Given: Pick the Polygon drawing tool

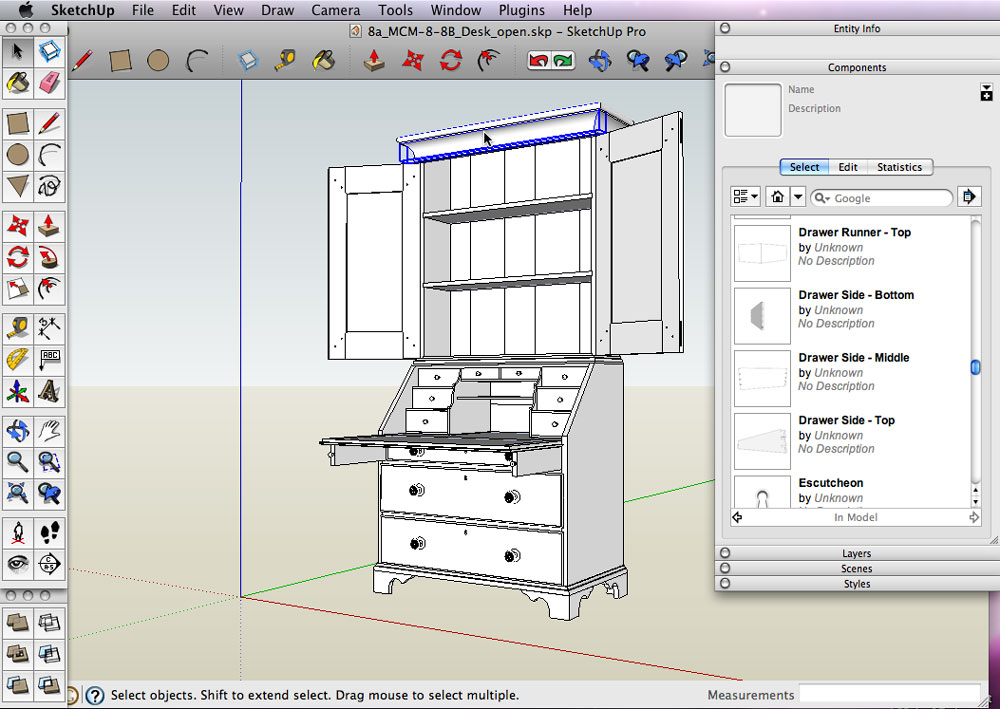Looking at the screenshot, I should (18, 186).
